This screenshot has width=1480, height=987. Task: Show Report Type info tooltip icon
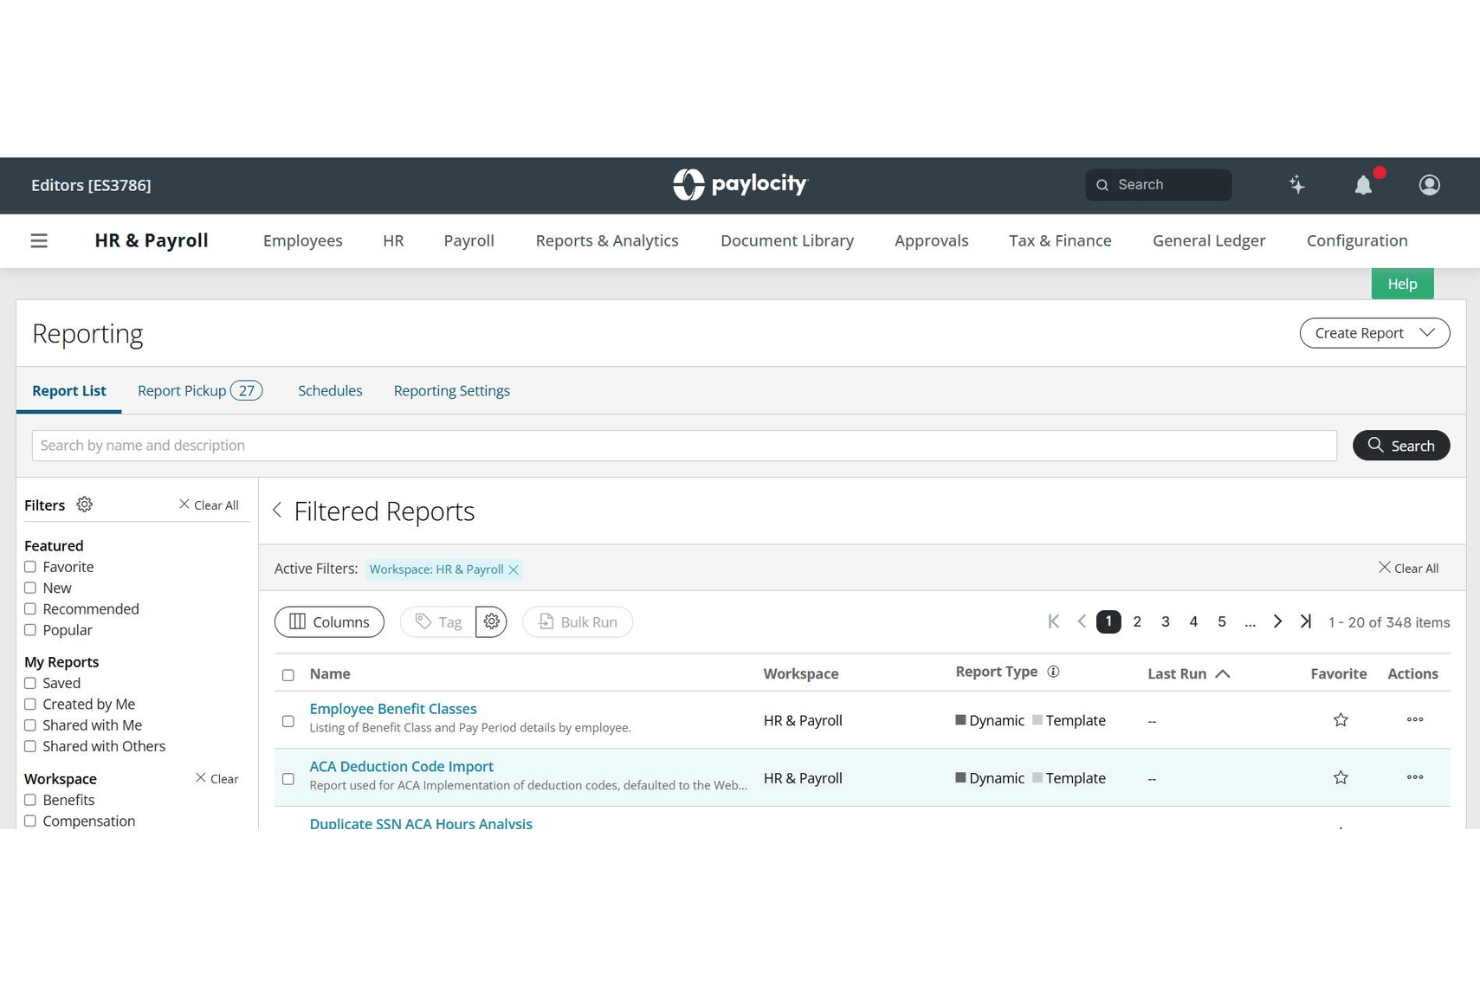[x=1053, y=672]
